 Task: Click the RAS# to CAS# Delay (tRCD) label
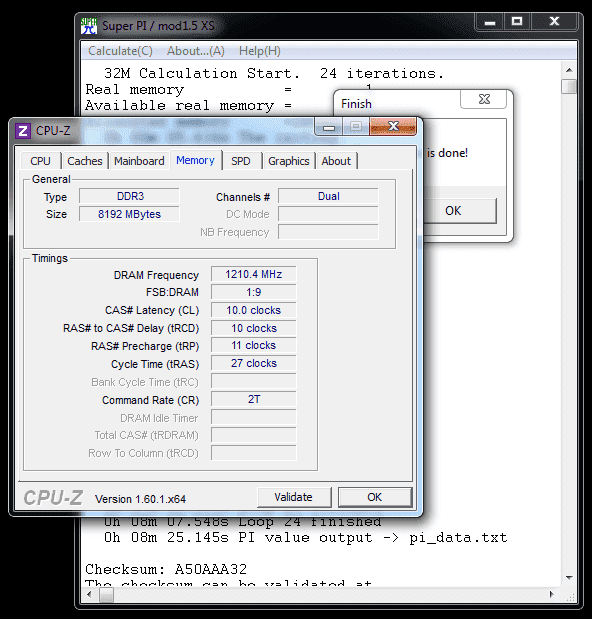(x=131, y=328)
